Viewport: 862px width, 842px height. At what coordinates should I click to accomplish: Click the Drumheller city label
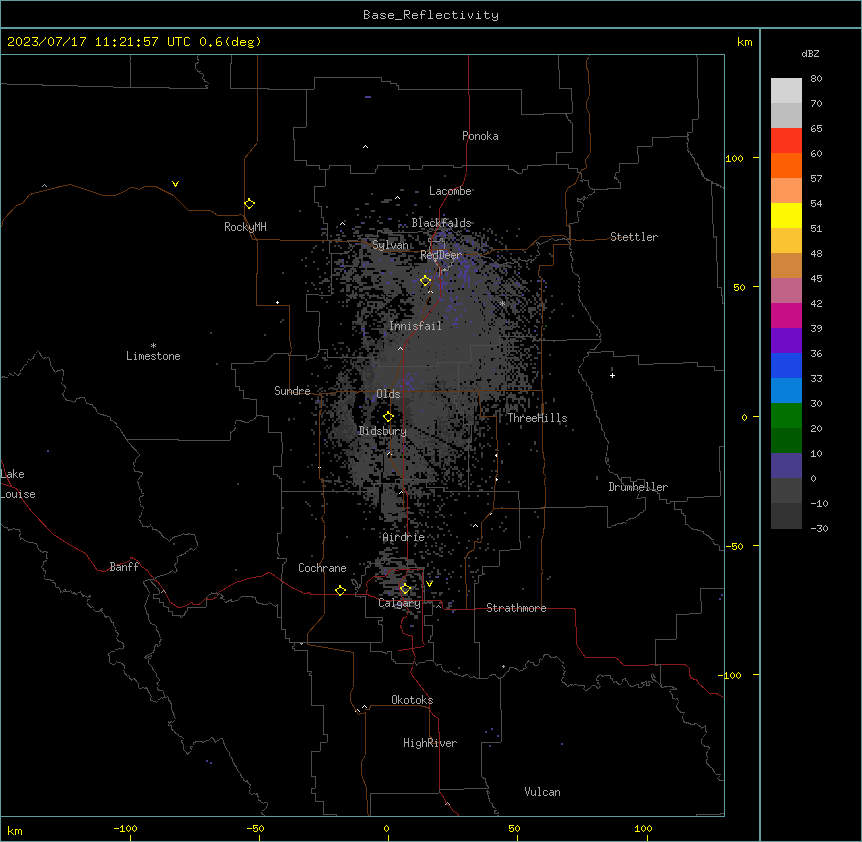click(638, 487)
